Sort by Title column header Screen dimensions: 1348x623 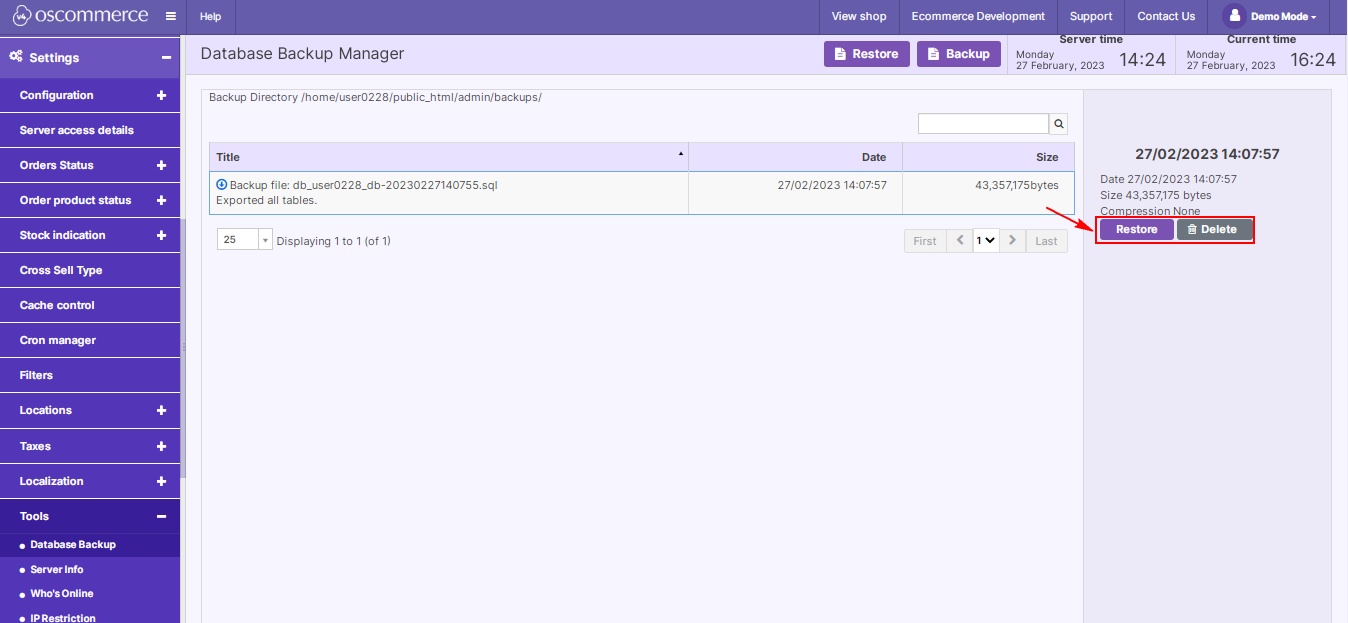(449, 157)
